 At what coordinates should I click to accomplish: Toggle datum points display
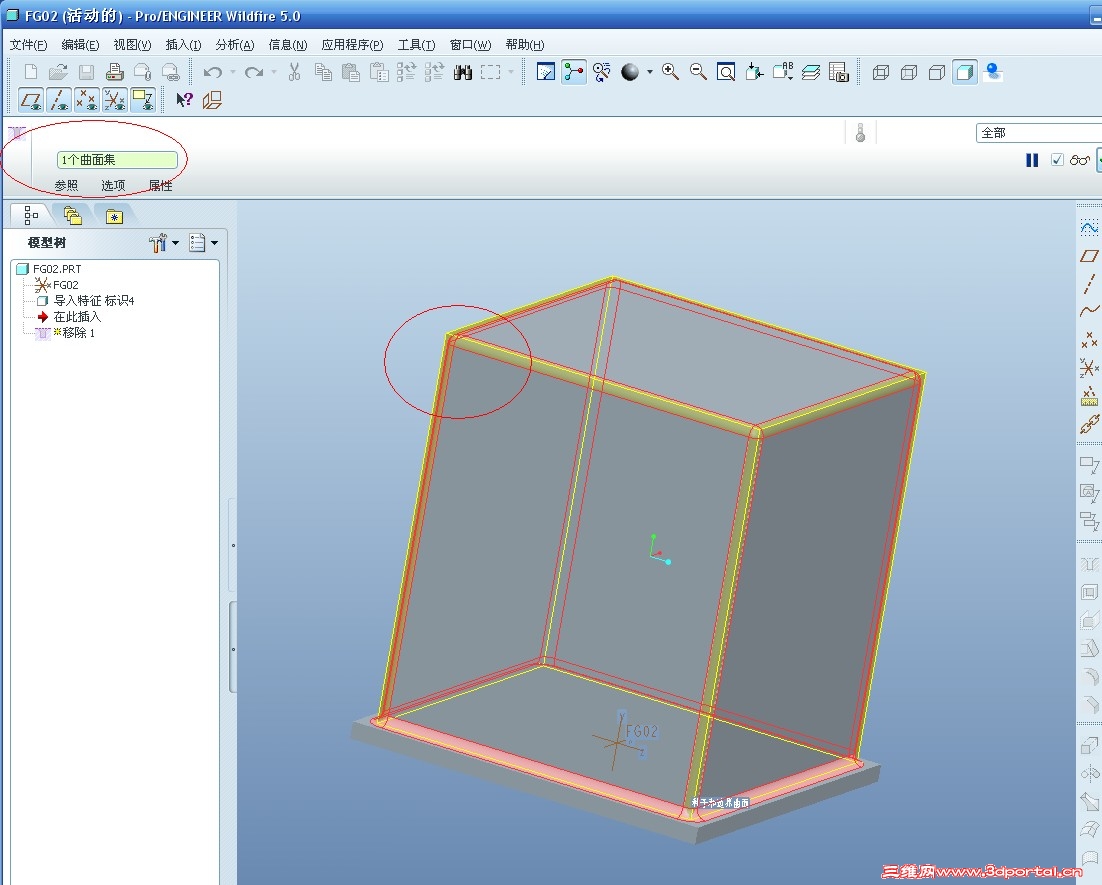tap(87, 100)
